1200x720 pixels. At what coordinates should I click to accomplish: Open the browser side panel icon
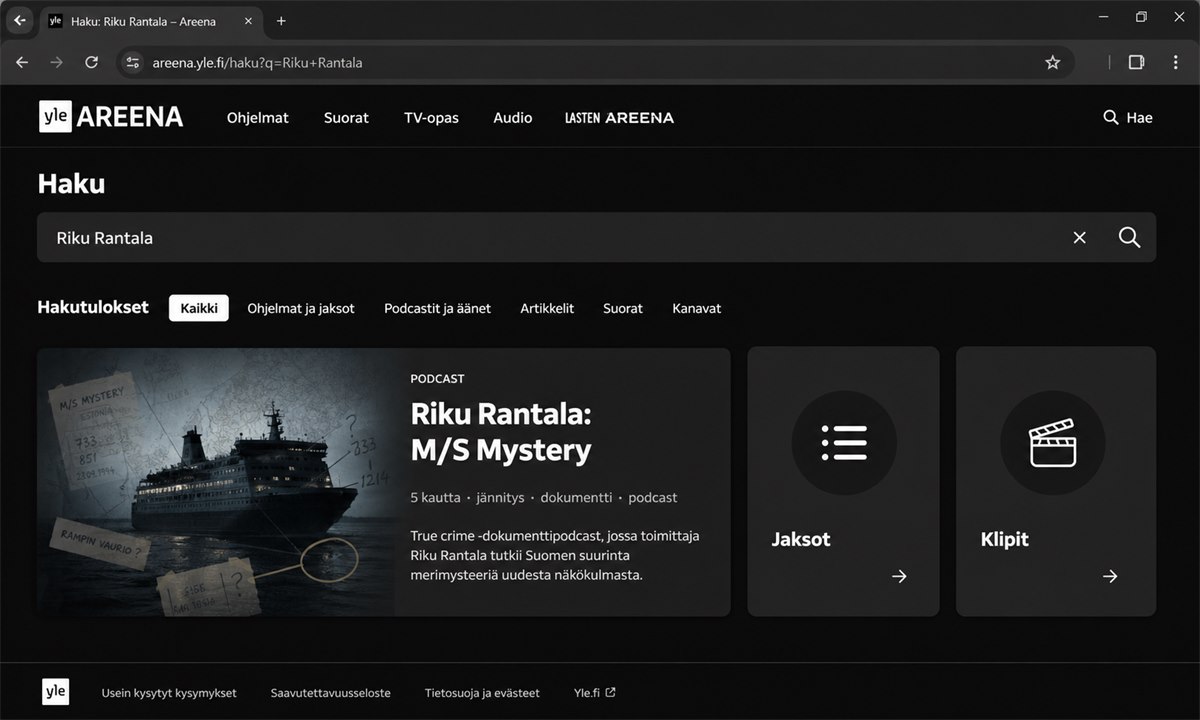click(1136, 62)
